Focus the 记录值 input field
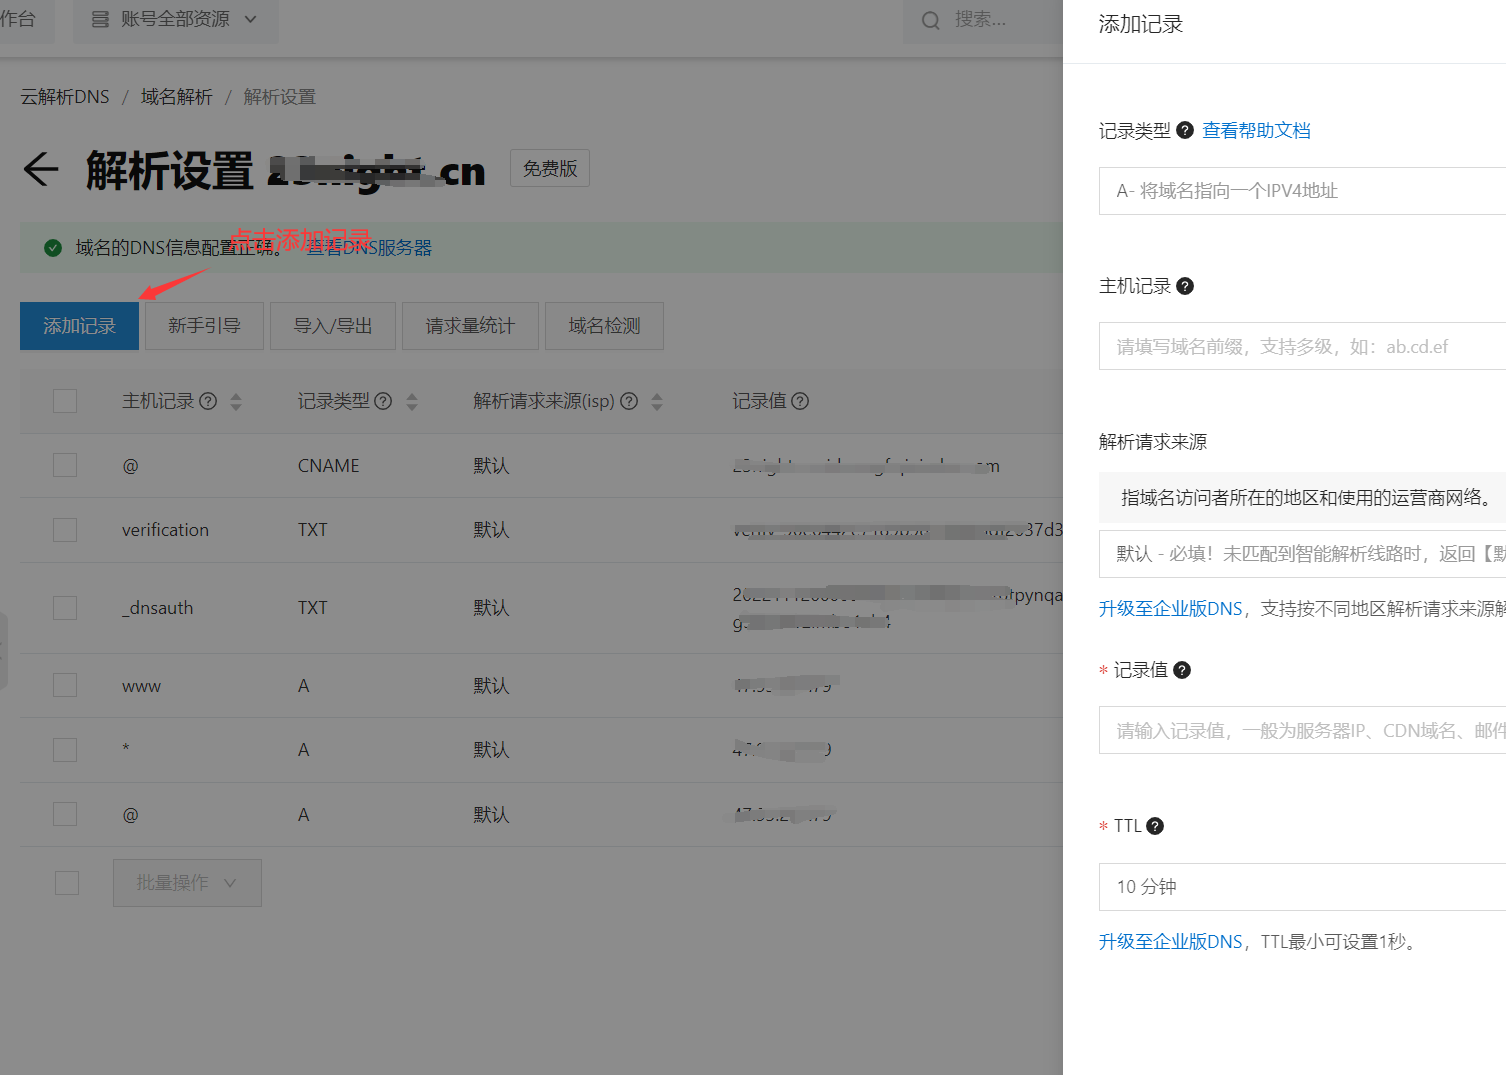1506x1075 pixels. point(1302,730)
